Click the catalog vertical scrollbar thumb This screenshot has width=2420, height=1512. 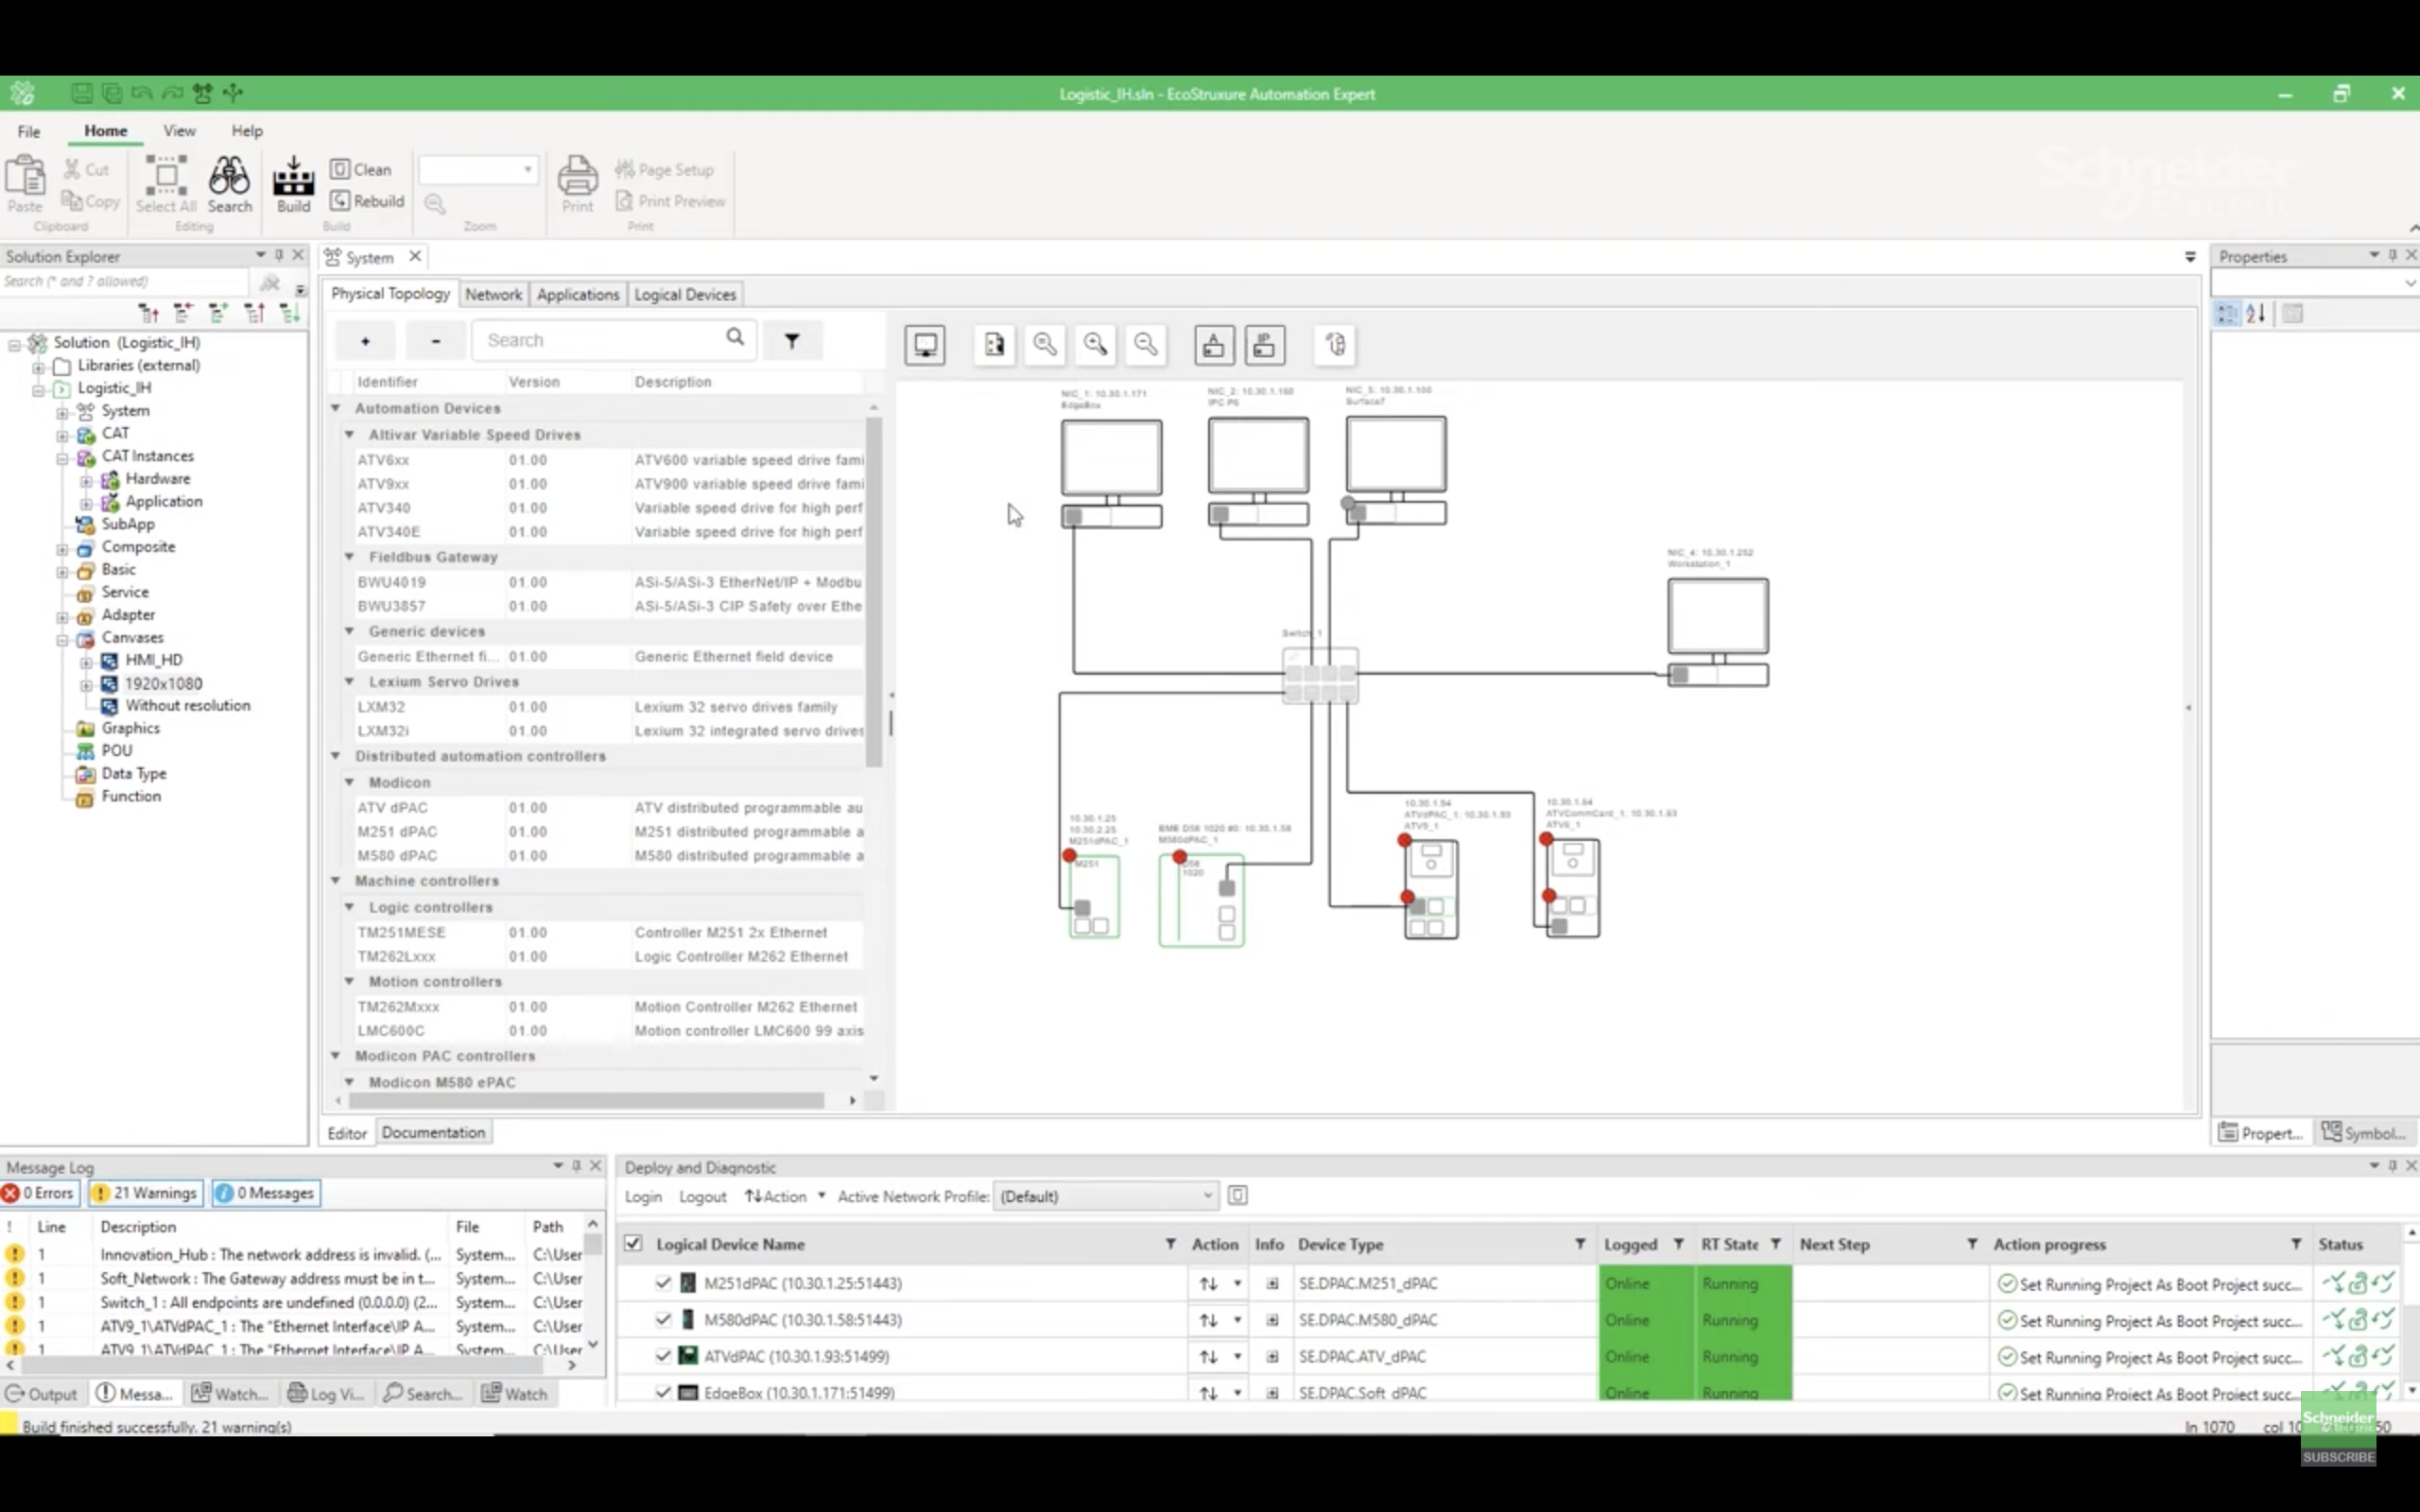pos(873,591)
